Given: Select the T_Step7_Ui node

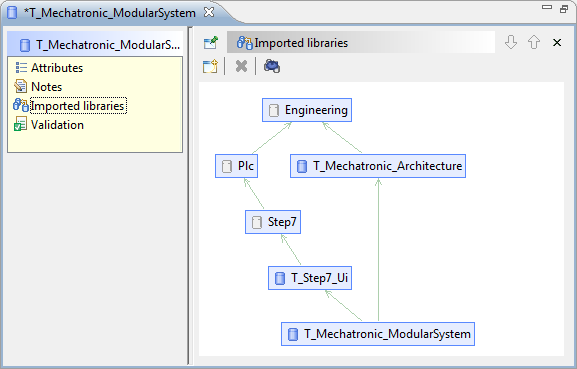Looking at the screenshot, I should (310, 278).
